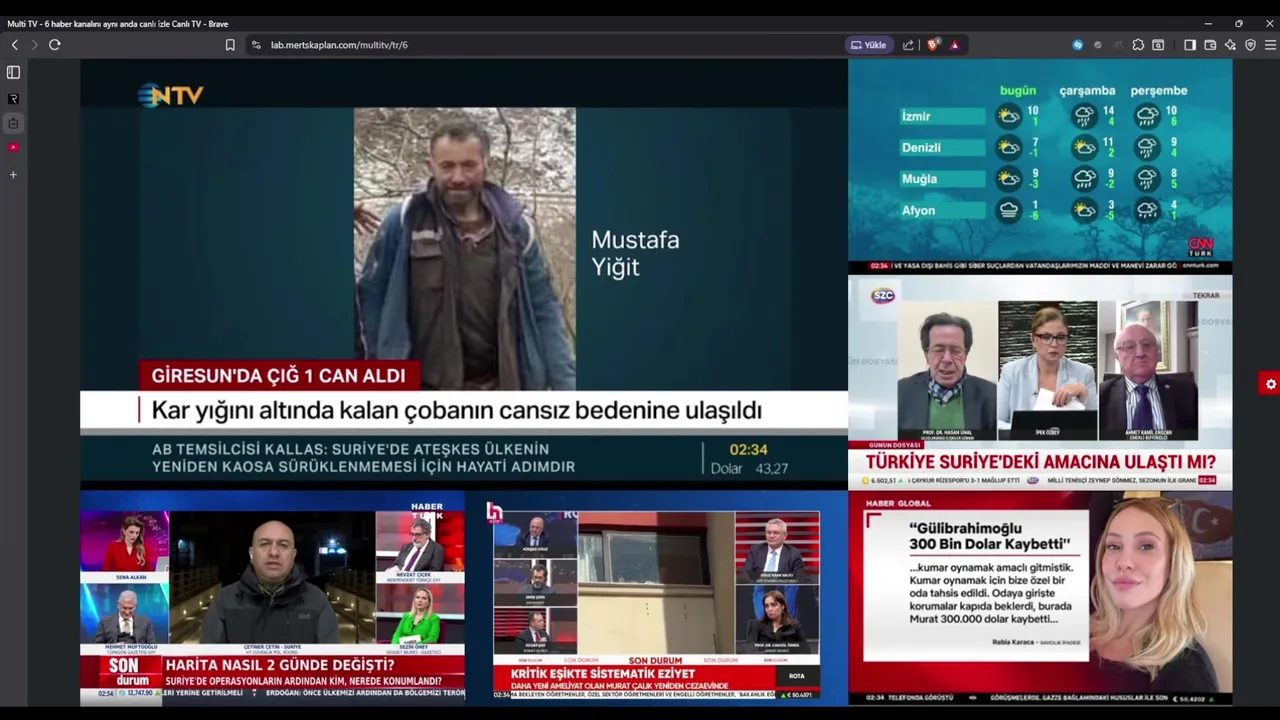Click the Haber Global stream tile

click(1040, 598)
